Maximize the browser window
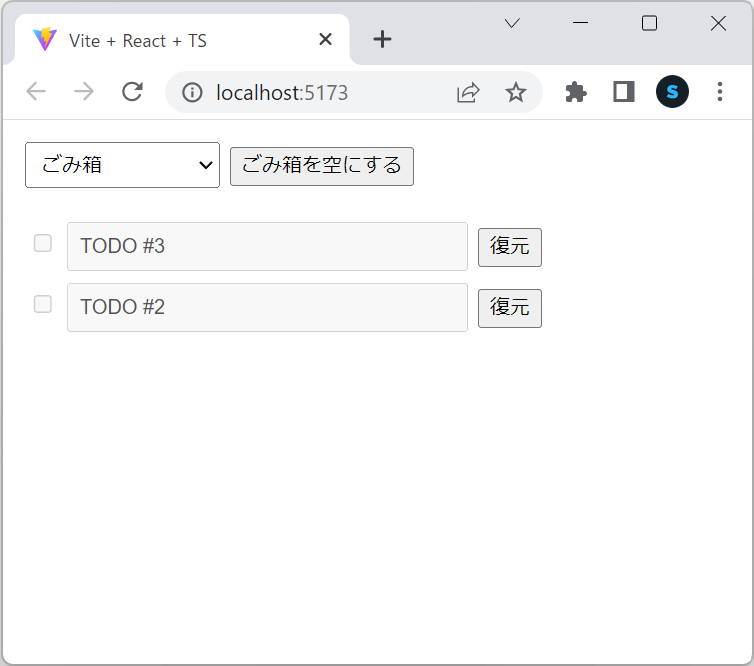Image resolution: width=754 pixels, height=666 pixels. 649,23
